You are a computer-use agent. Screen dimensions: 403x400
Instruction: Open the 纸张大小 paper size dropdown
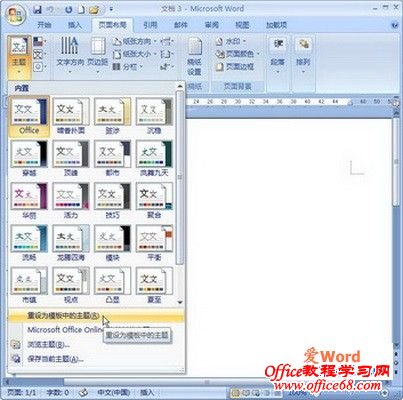[134, 54]
